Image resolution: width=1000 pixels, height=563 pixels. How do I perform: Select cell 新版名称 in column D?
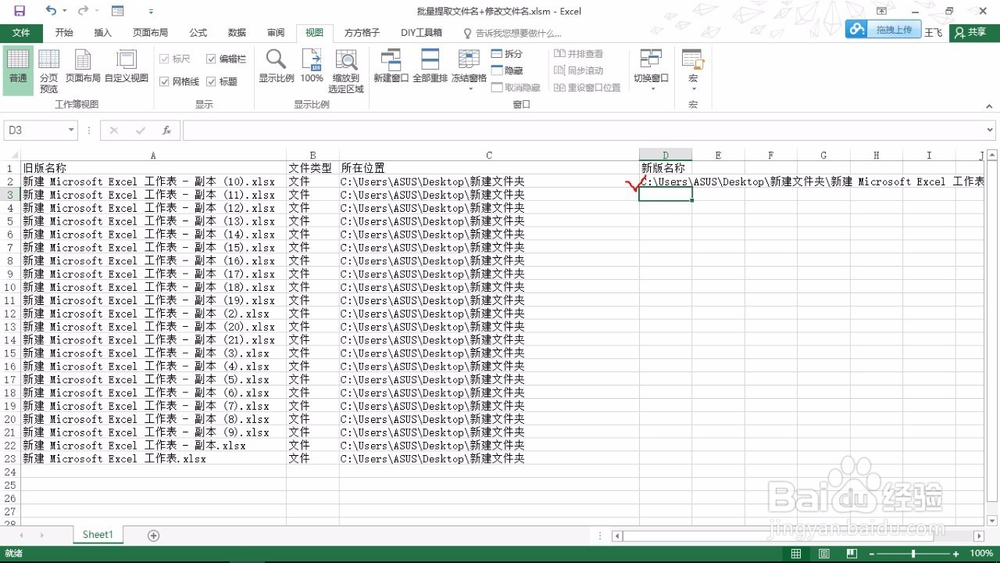(663, 168)
